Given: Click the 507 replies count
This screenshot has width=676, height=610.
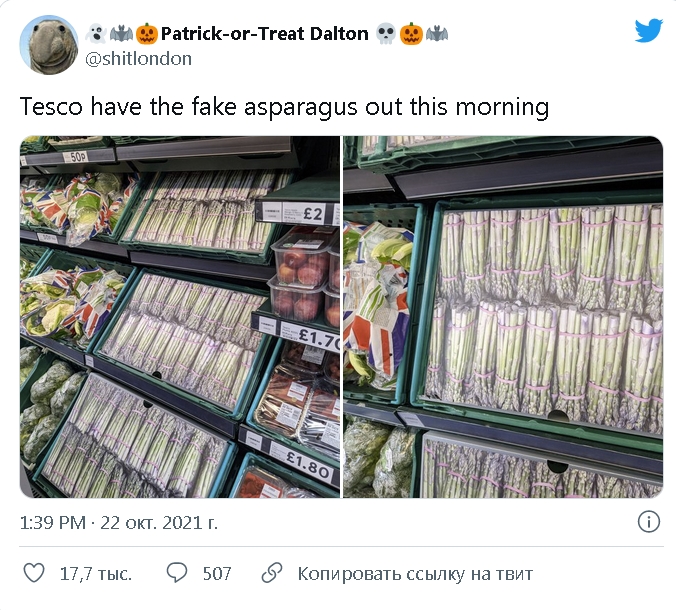Looking at the screenshot, I should click(217, 573).
